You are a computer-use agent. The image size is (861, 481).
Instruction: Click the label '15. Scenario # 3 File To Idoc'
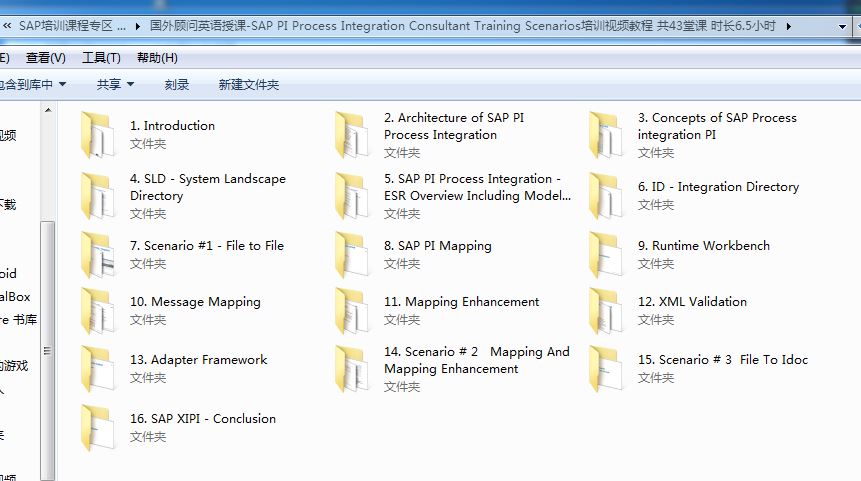[x=723, y=360]
